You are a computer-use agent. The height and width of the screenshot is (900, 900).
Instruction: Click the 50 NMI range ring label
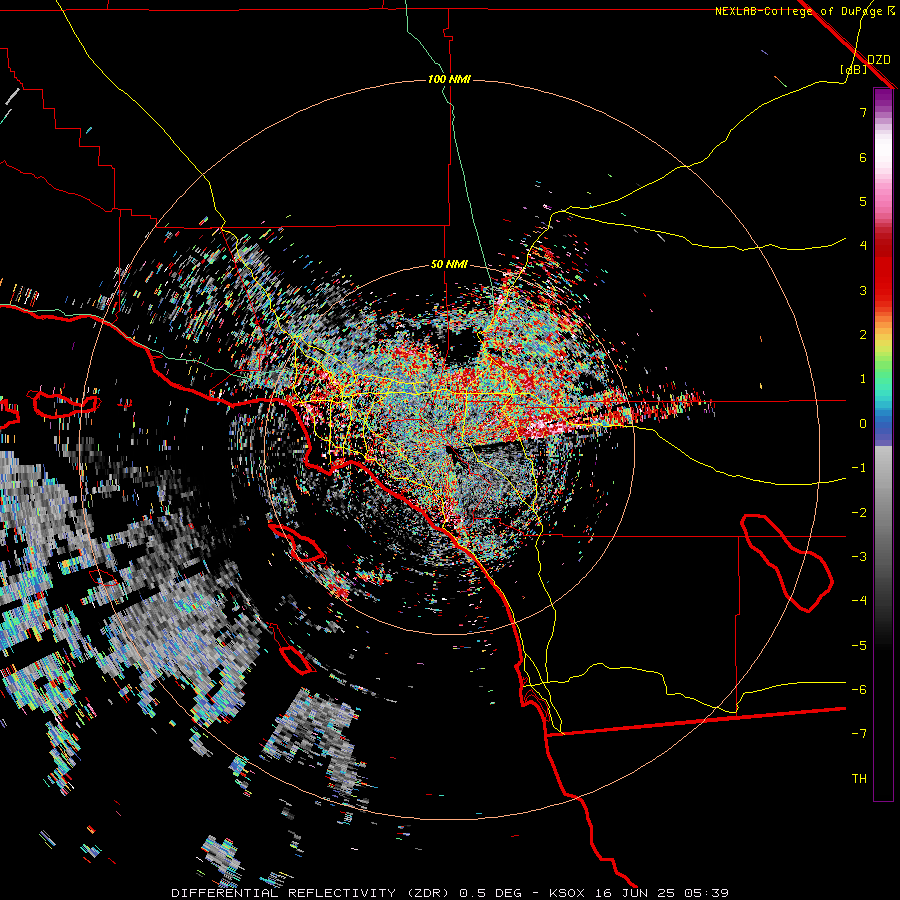coord(449,265)
